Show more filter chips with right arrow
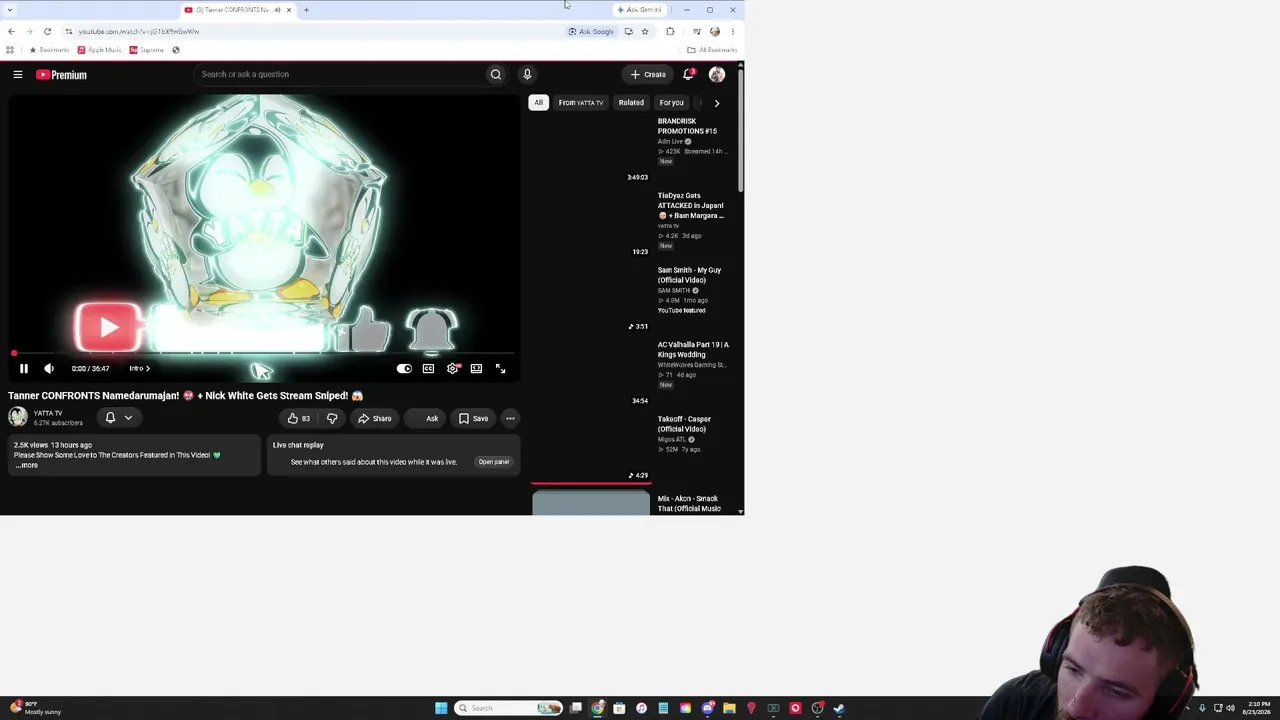 pyautogui.click(x=716, y=102)
